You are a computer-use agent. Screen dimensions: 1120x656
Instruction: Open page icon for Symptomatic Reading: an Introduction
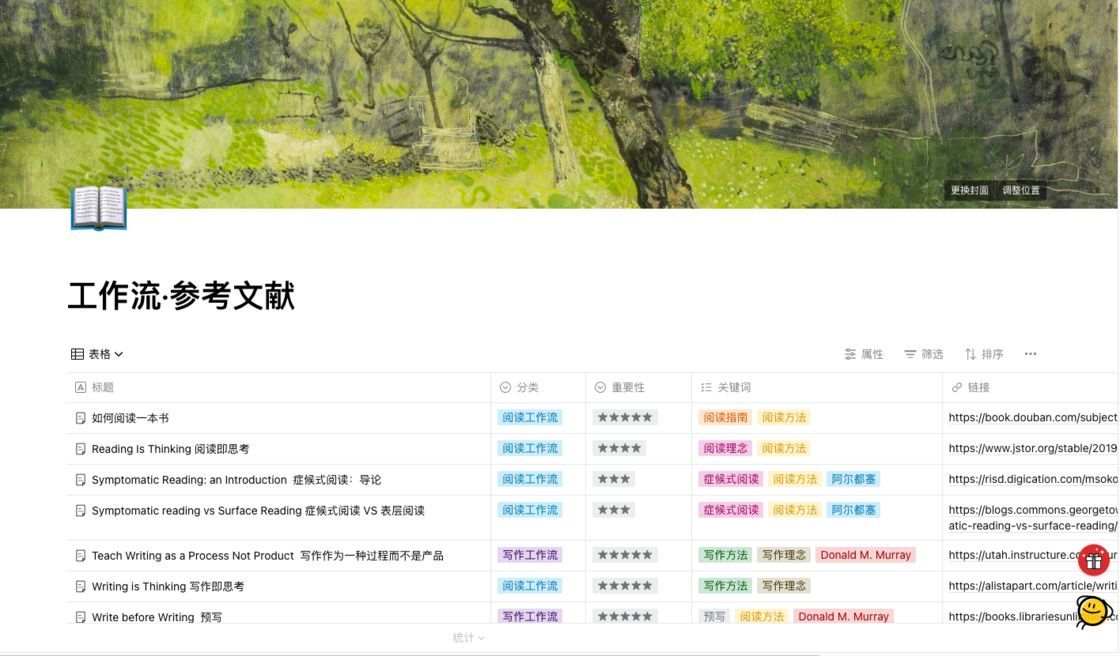(x=81, y=479)
